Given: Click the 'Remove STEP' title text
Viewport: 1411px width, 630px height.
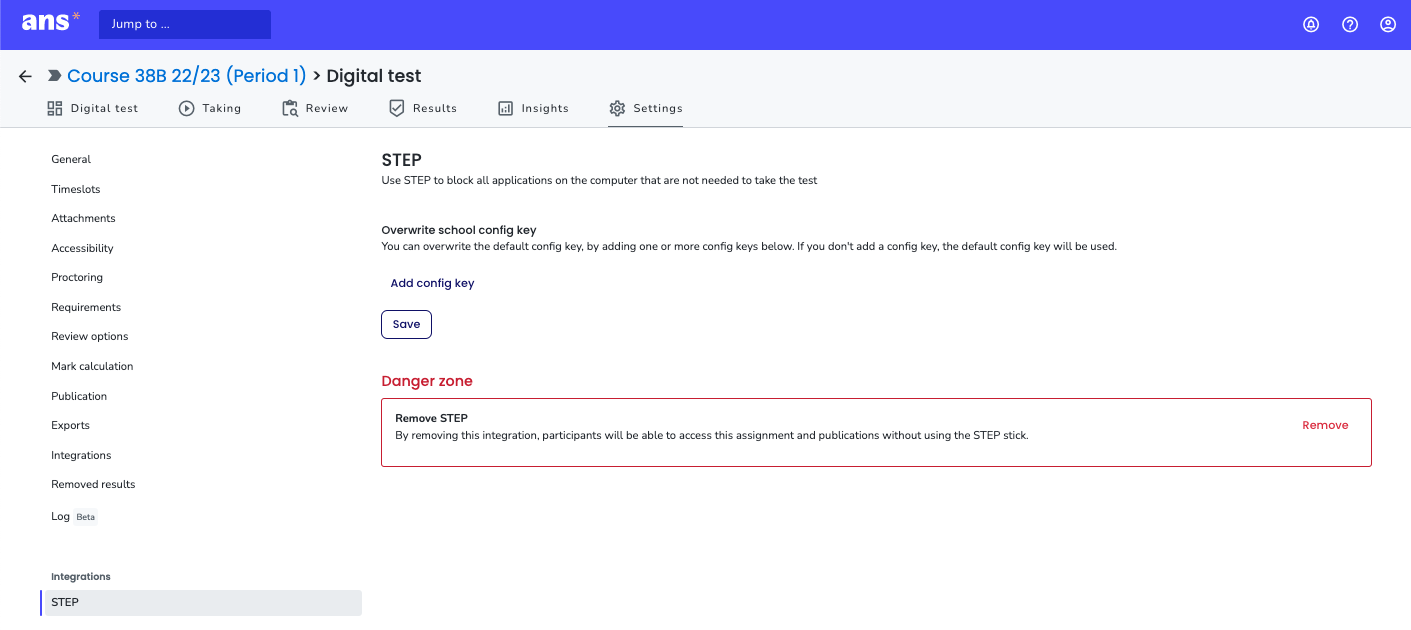Looking at the screenshot, I should click(431, 418).
